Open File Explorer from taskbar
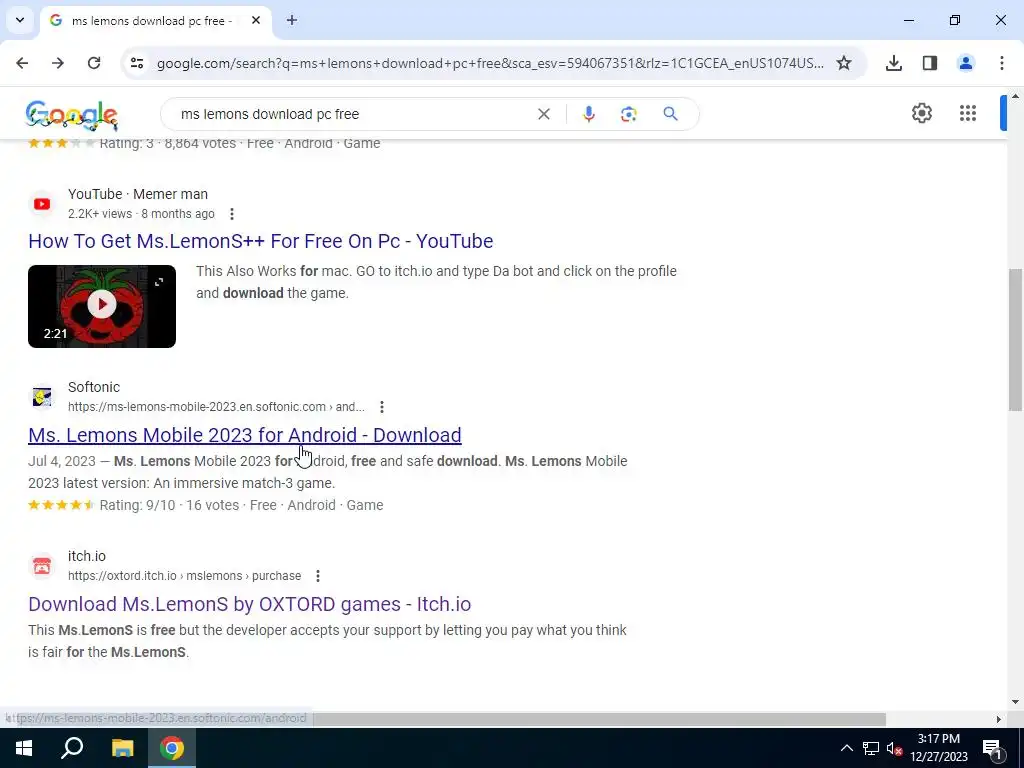 click(x=122, y=748)
